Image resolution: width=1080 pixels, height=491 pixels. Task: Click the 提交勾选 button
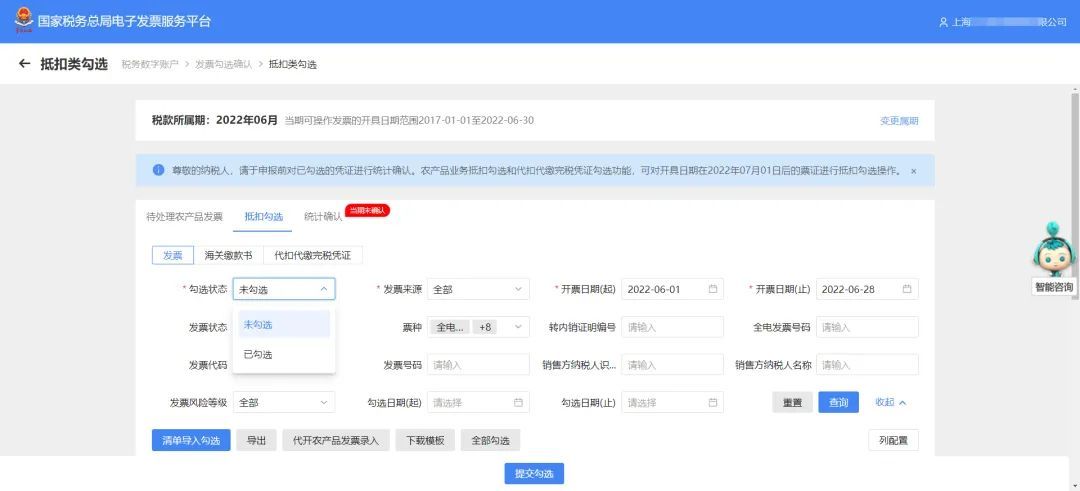(x=534, y=473)
